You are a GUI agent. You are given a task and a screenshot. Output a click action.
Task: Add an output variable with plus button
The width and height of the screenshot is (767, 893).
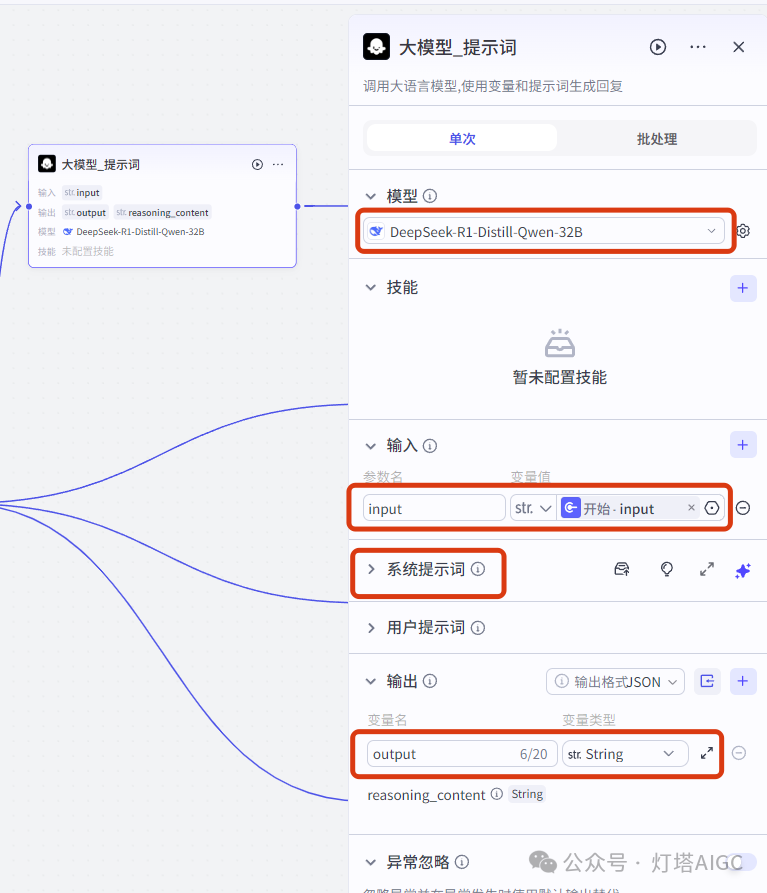click(743, 681)
